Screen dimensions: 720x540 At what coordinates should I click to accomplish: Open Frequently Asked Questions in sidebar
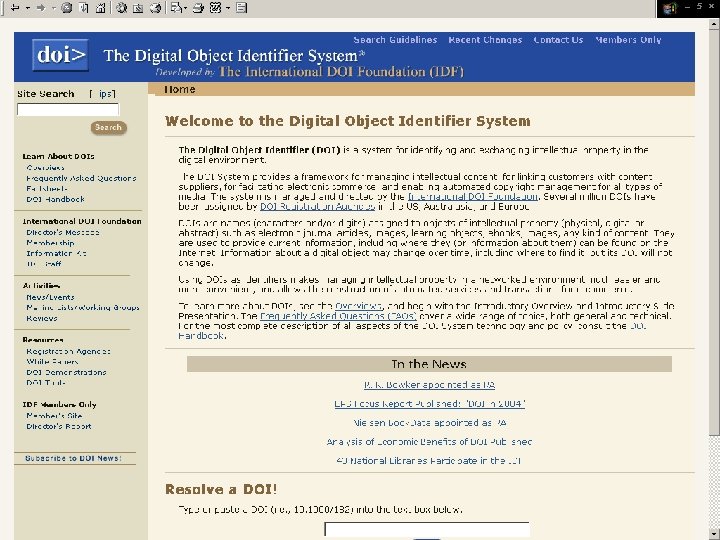pos(81,178)
